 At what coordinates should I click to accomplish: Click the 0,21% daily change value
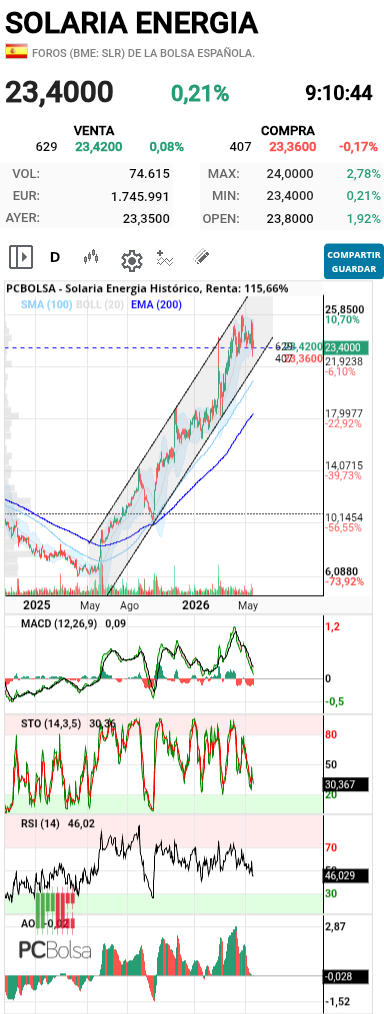click(x=200, y=94)
